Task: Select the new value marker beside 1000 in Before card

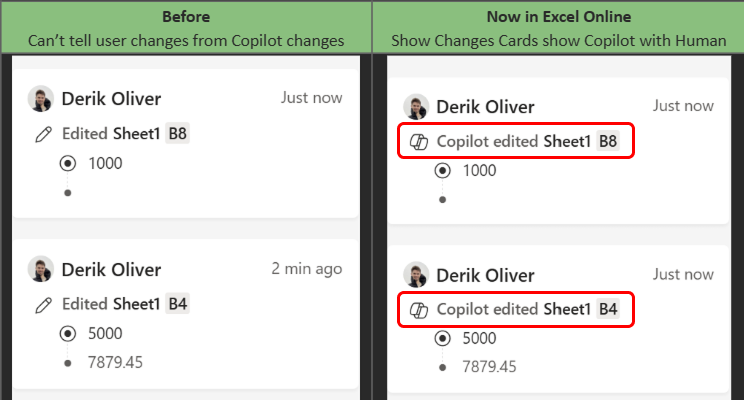Action: tap(68, 164)
